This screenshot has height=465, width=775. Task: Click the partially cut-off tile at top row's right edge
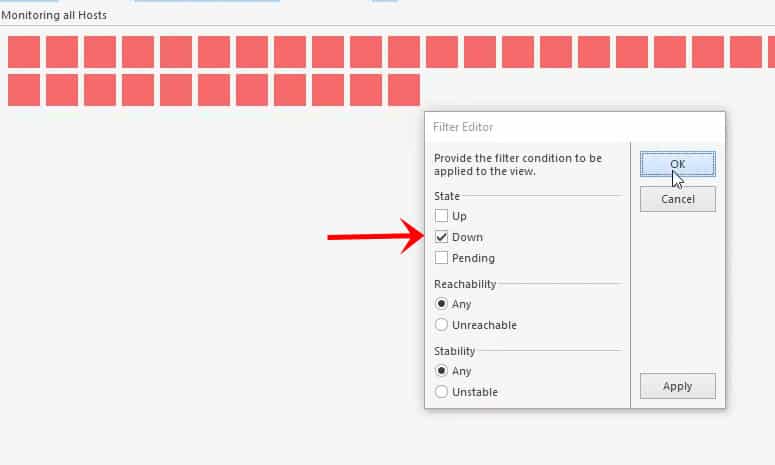(x=772, y=52)
